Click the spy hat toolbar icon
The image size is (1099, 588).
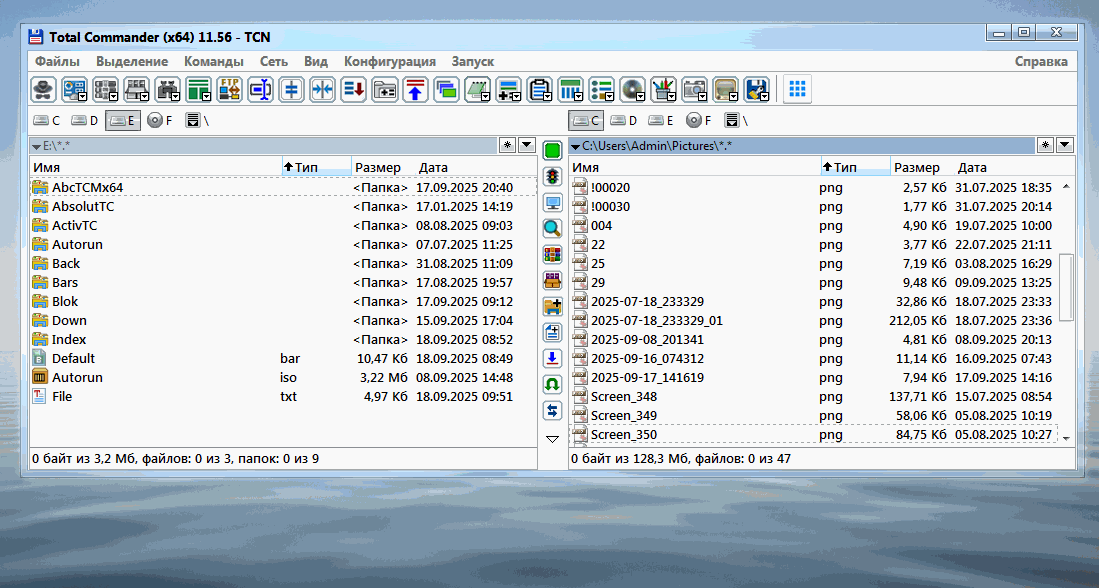tap(43, 90)
